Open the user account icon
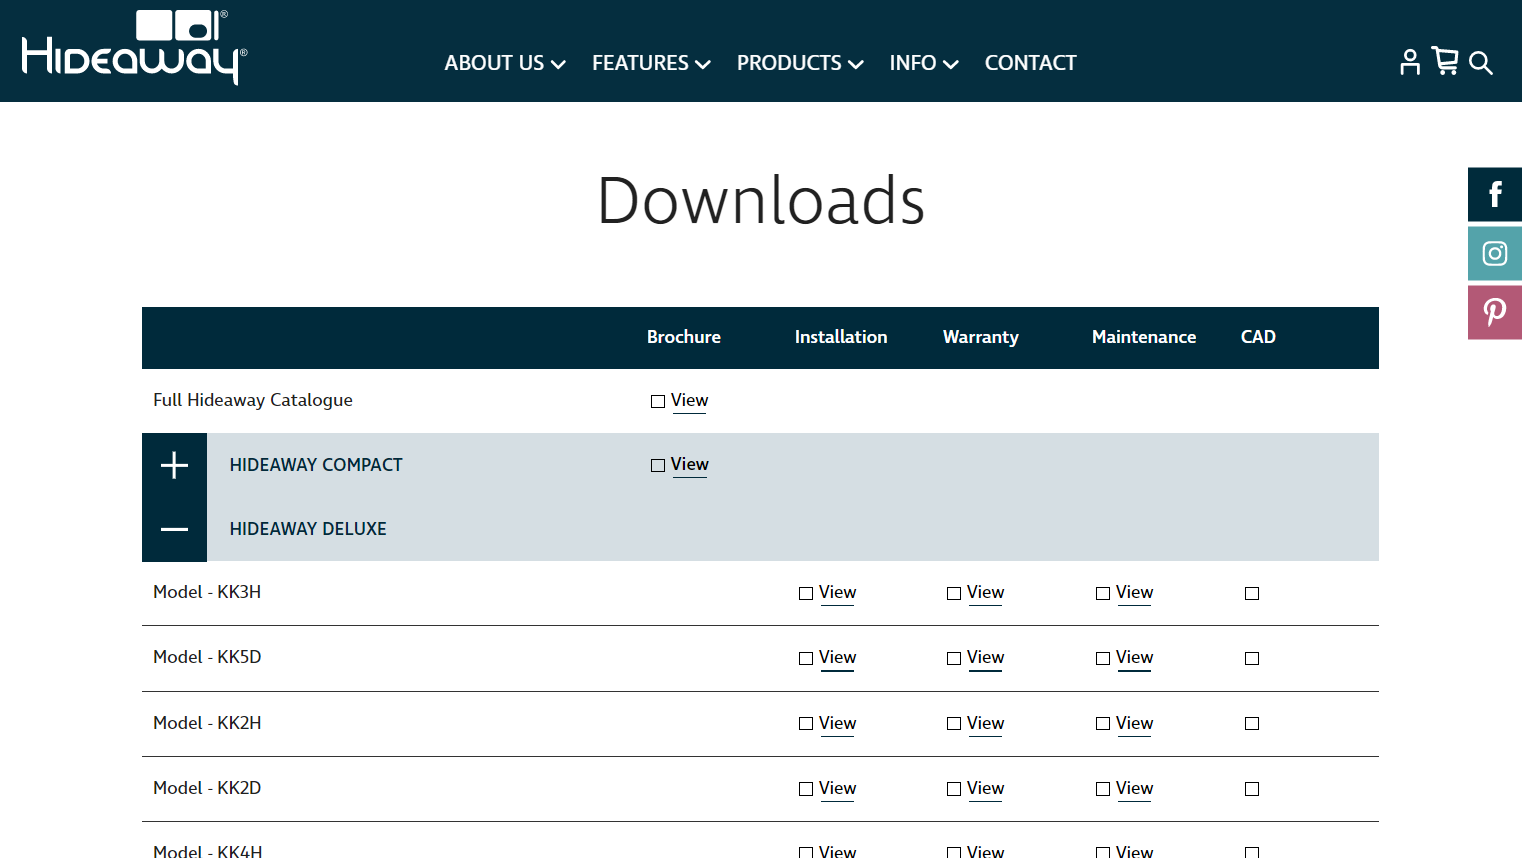Screen dimensions: 1522x858 click(x=1410, y=62)
